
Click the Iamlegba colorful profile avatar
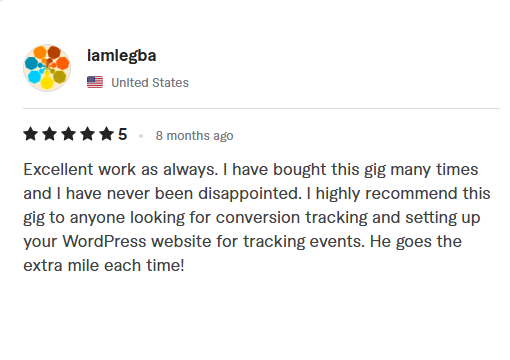pyautogui.click(x=47, y=68)
